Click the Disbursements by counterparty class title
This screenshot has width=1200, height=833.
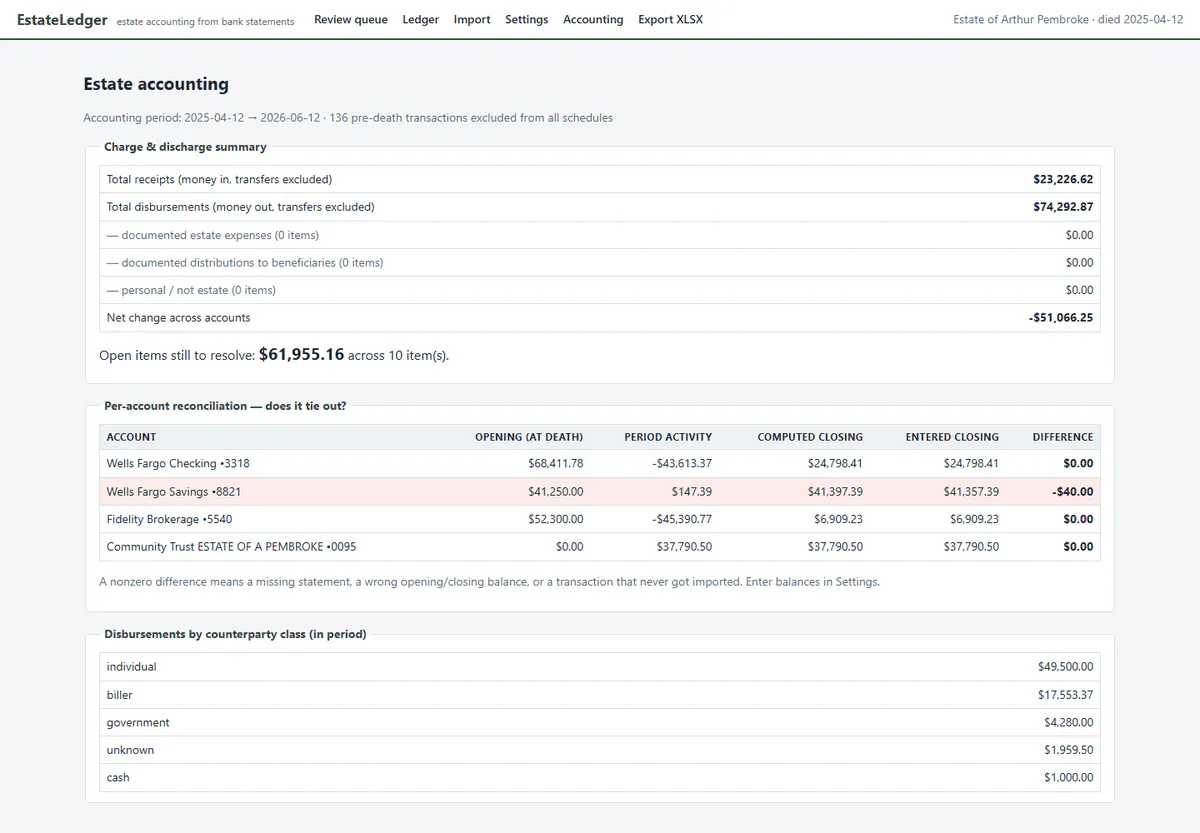[x=235, y=634]
